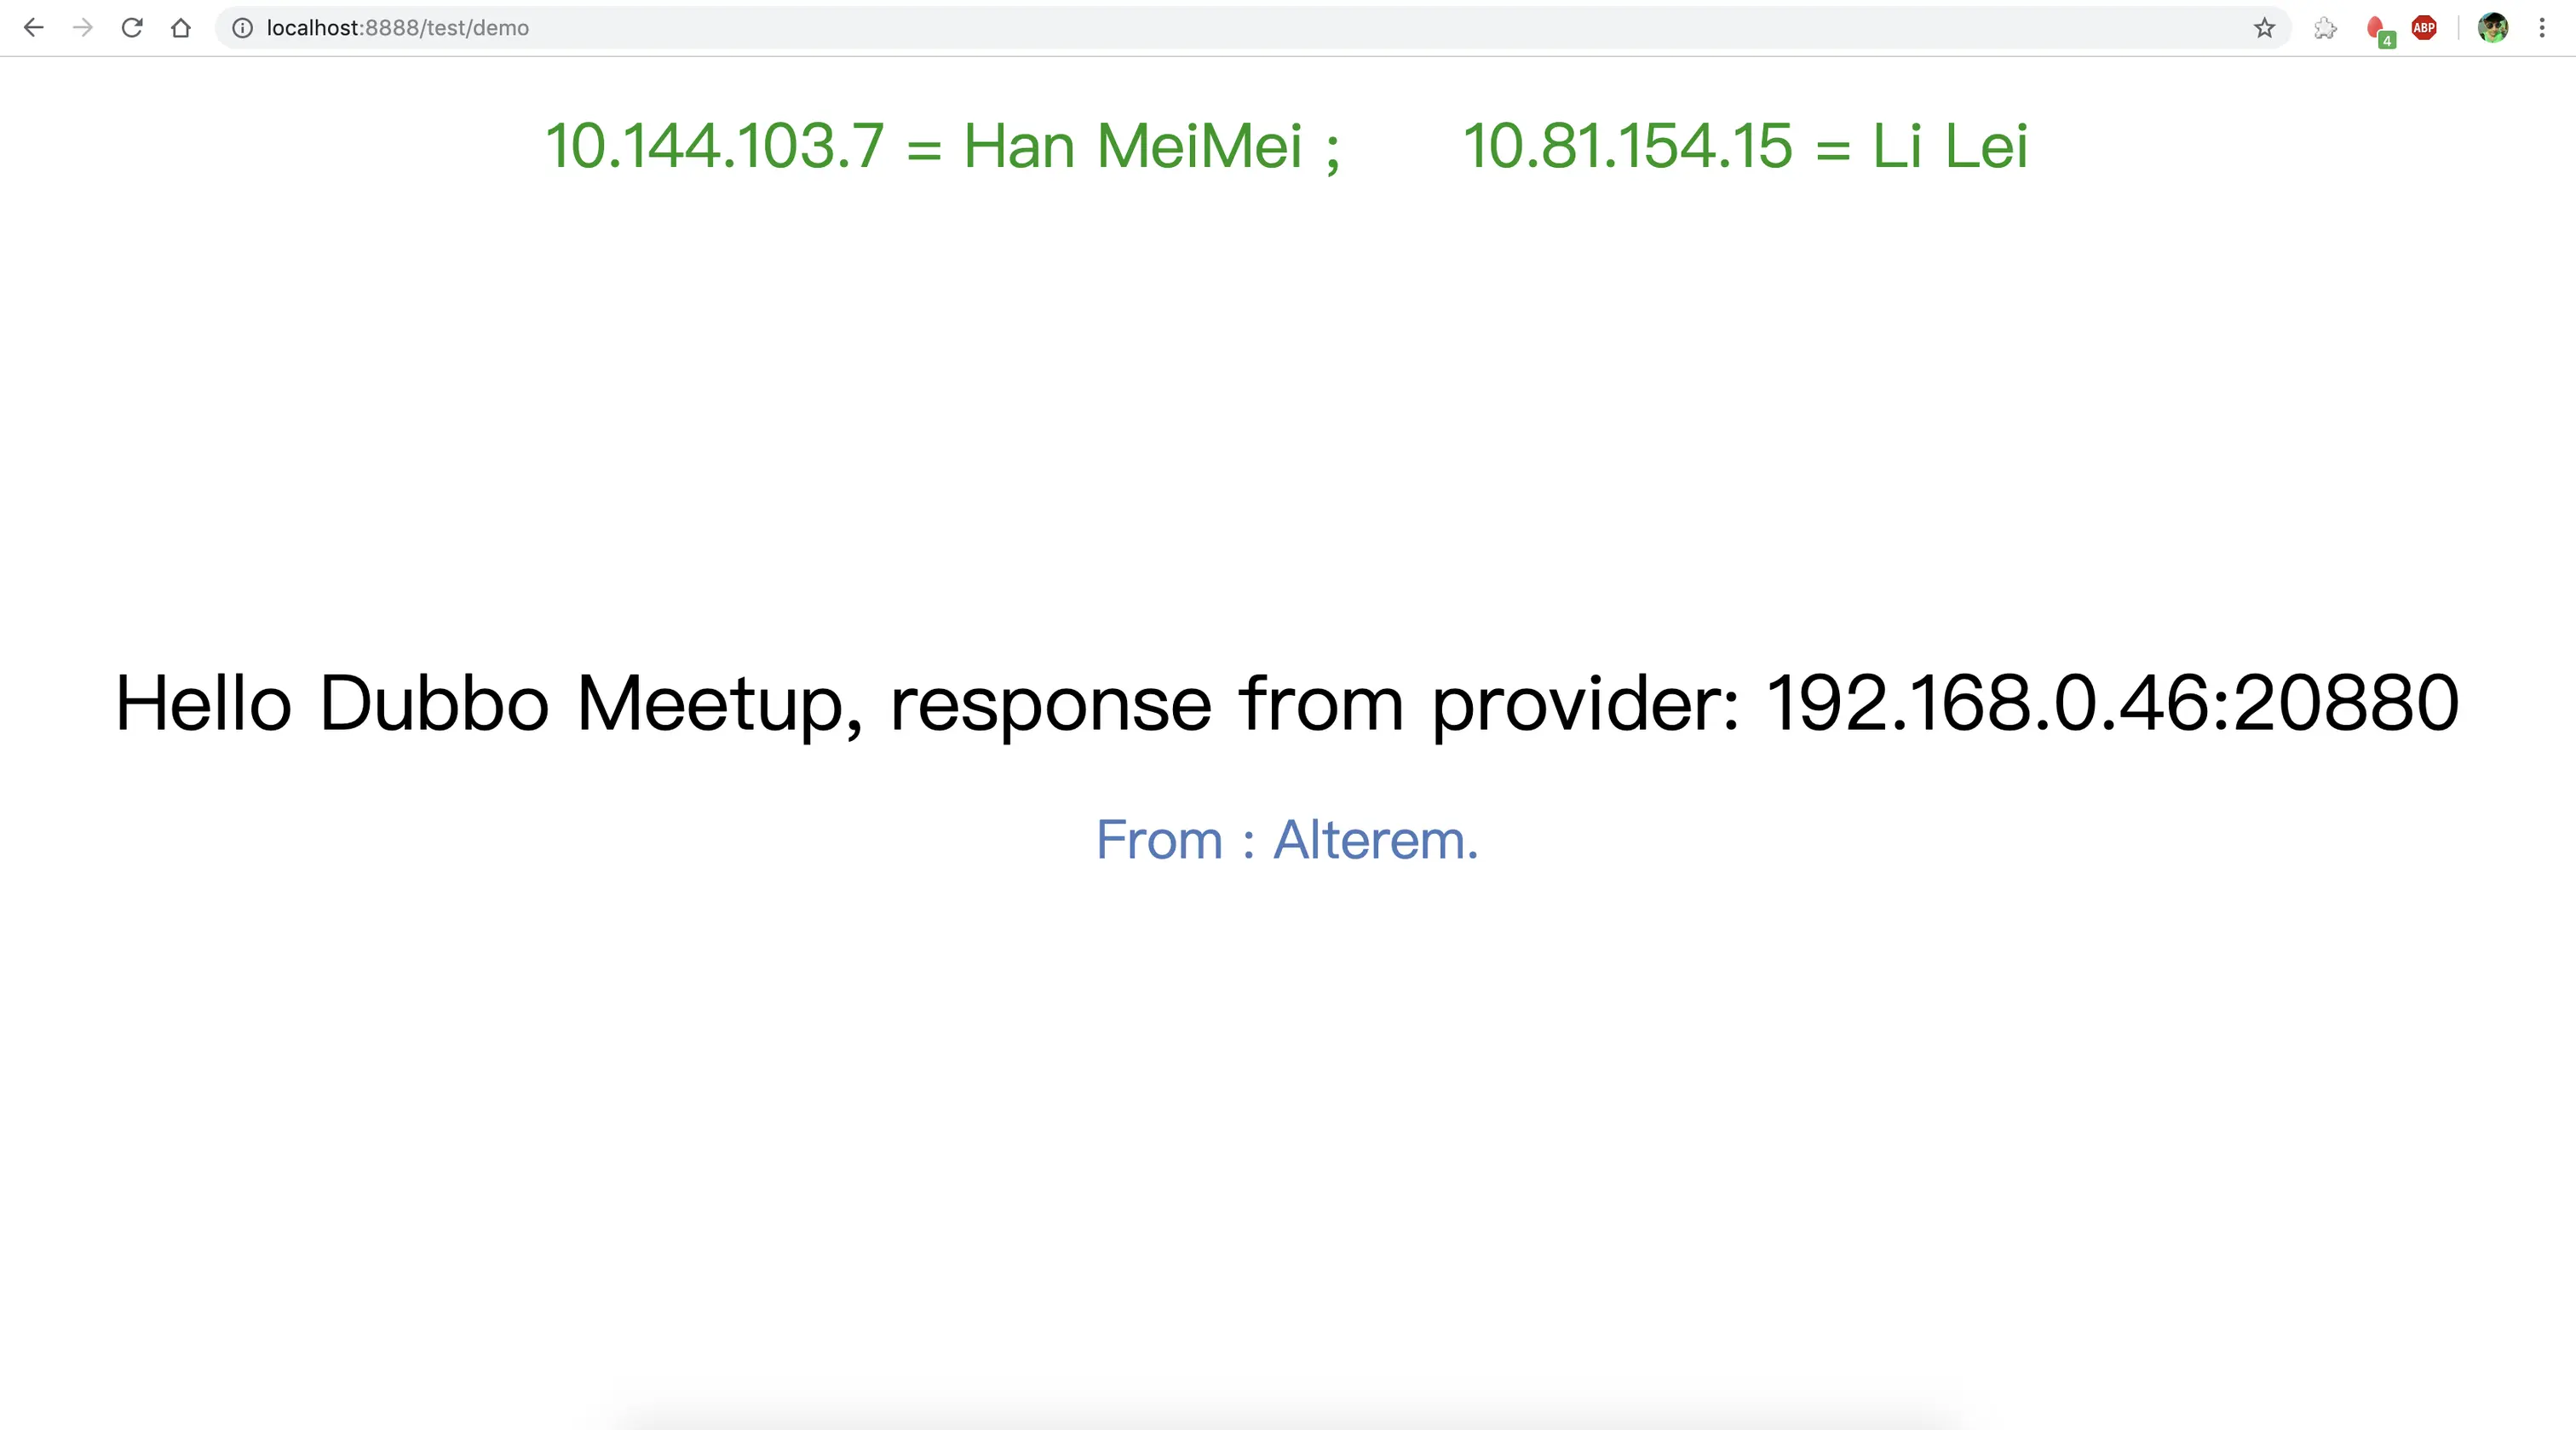Click the provider address 192.168.0.46:20880
The height and width of the screenshot is (1430, 2576).
click(2113, 703)
